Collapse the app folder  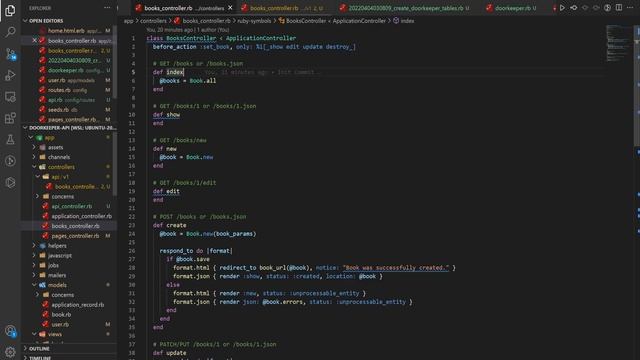(31, 138)
